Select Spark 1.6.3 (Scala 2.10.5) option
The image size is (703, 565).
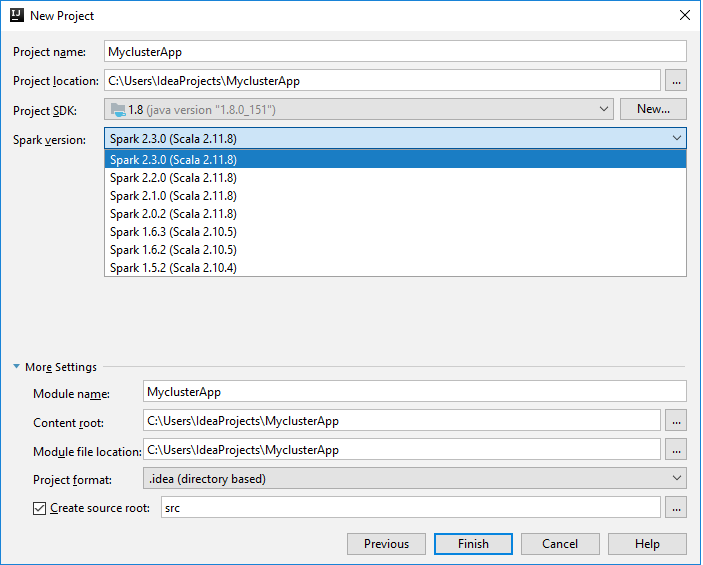(x=395, y=231)
